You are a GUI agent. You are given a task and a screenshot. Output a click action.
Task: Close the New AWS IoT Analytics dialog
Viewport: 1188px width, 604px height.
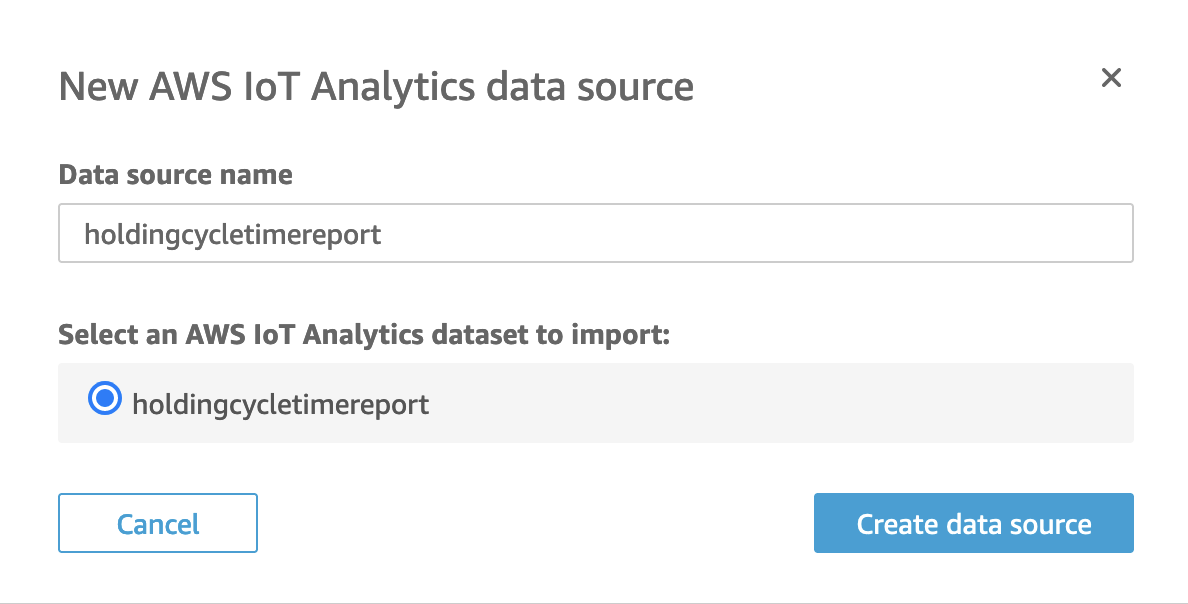pyautogui.click(x=1111, y=78)
